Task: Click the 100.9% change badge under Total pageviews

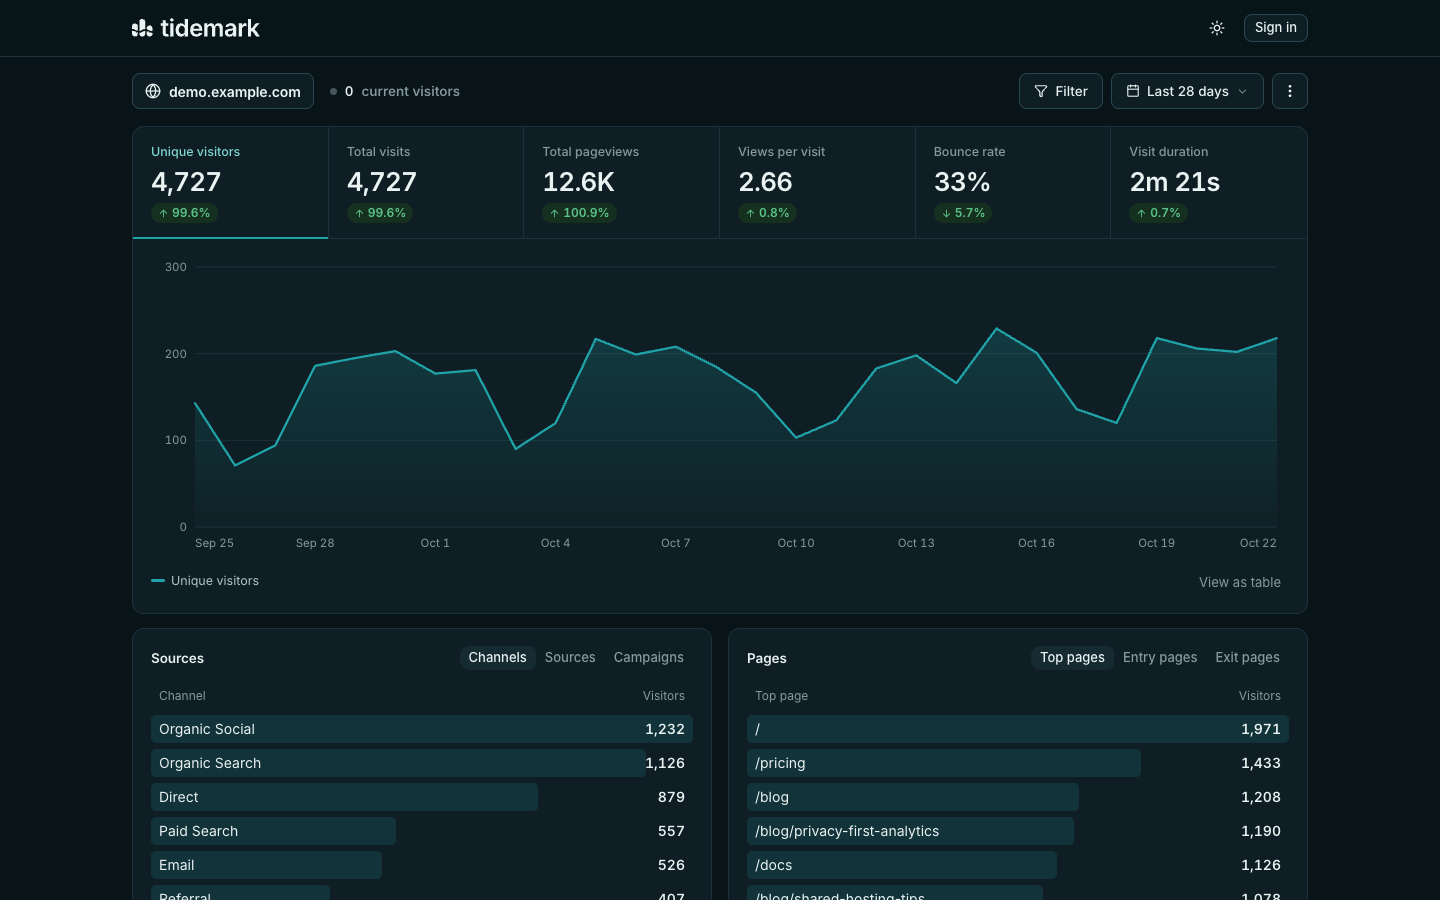Action: tap(580, 213)
